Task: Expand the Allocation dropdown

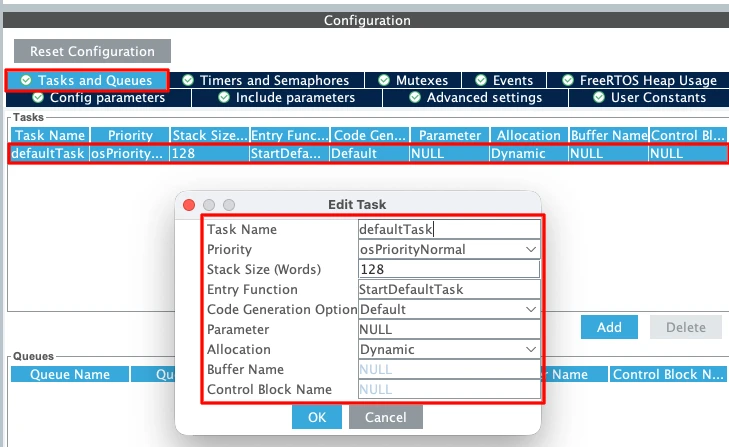Action: 449,349
